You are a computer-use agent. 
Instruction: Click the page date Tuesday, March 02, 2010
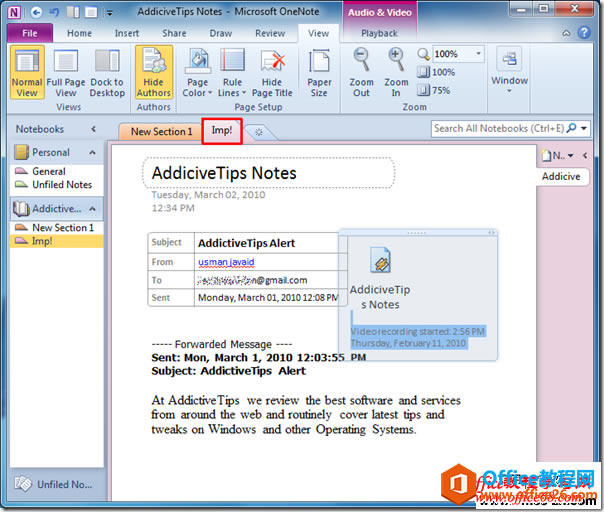208,195
